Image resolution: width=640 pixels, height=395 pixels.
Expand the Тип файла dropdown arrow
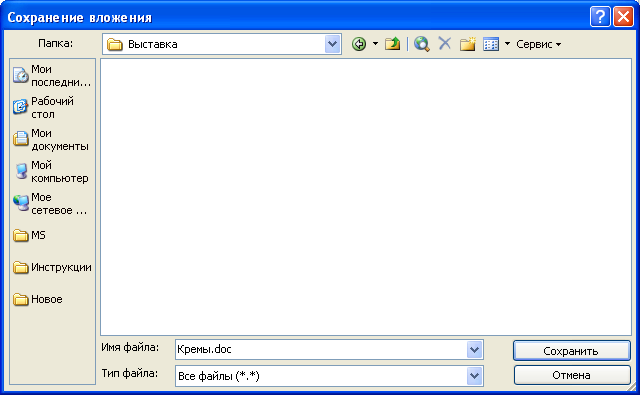[474, 376]
